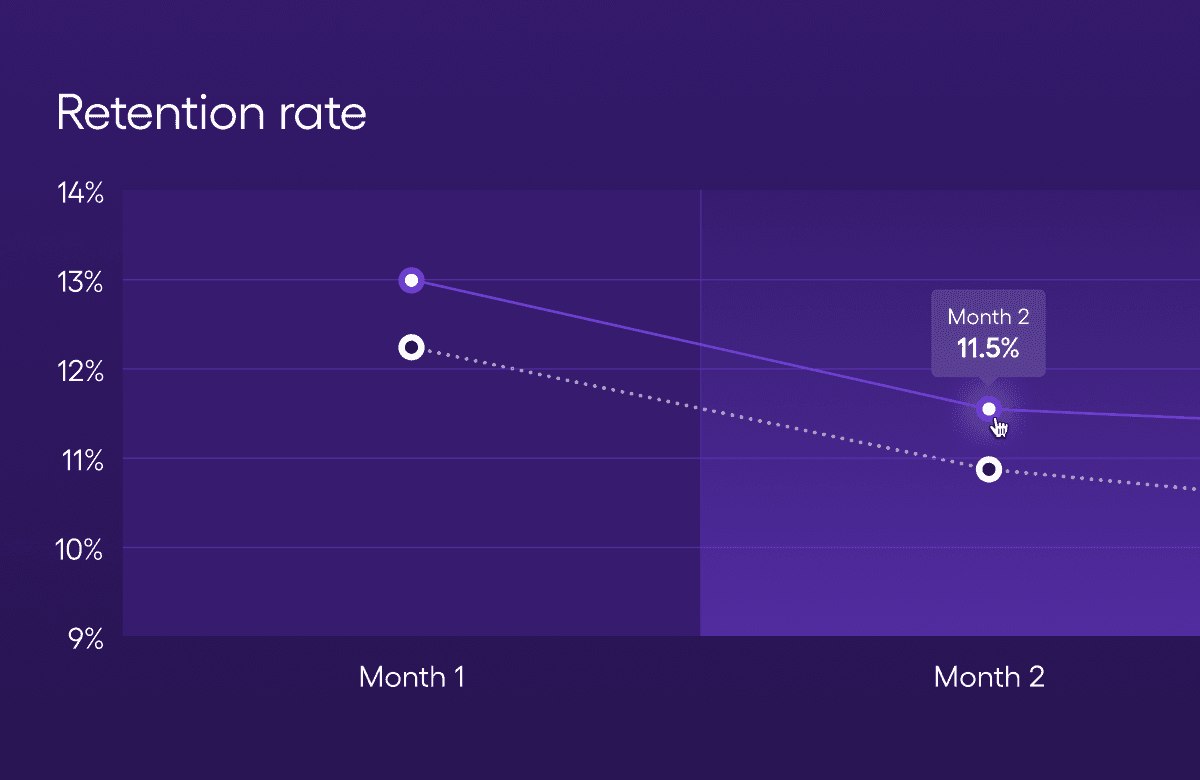Click the Retention rate chart title

coord(211,113)
